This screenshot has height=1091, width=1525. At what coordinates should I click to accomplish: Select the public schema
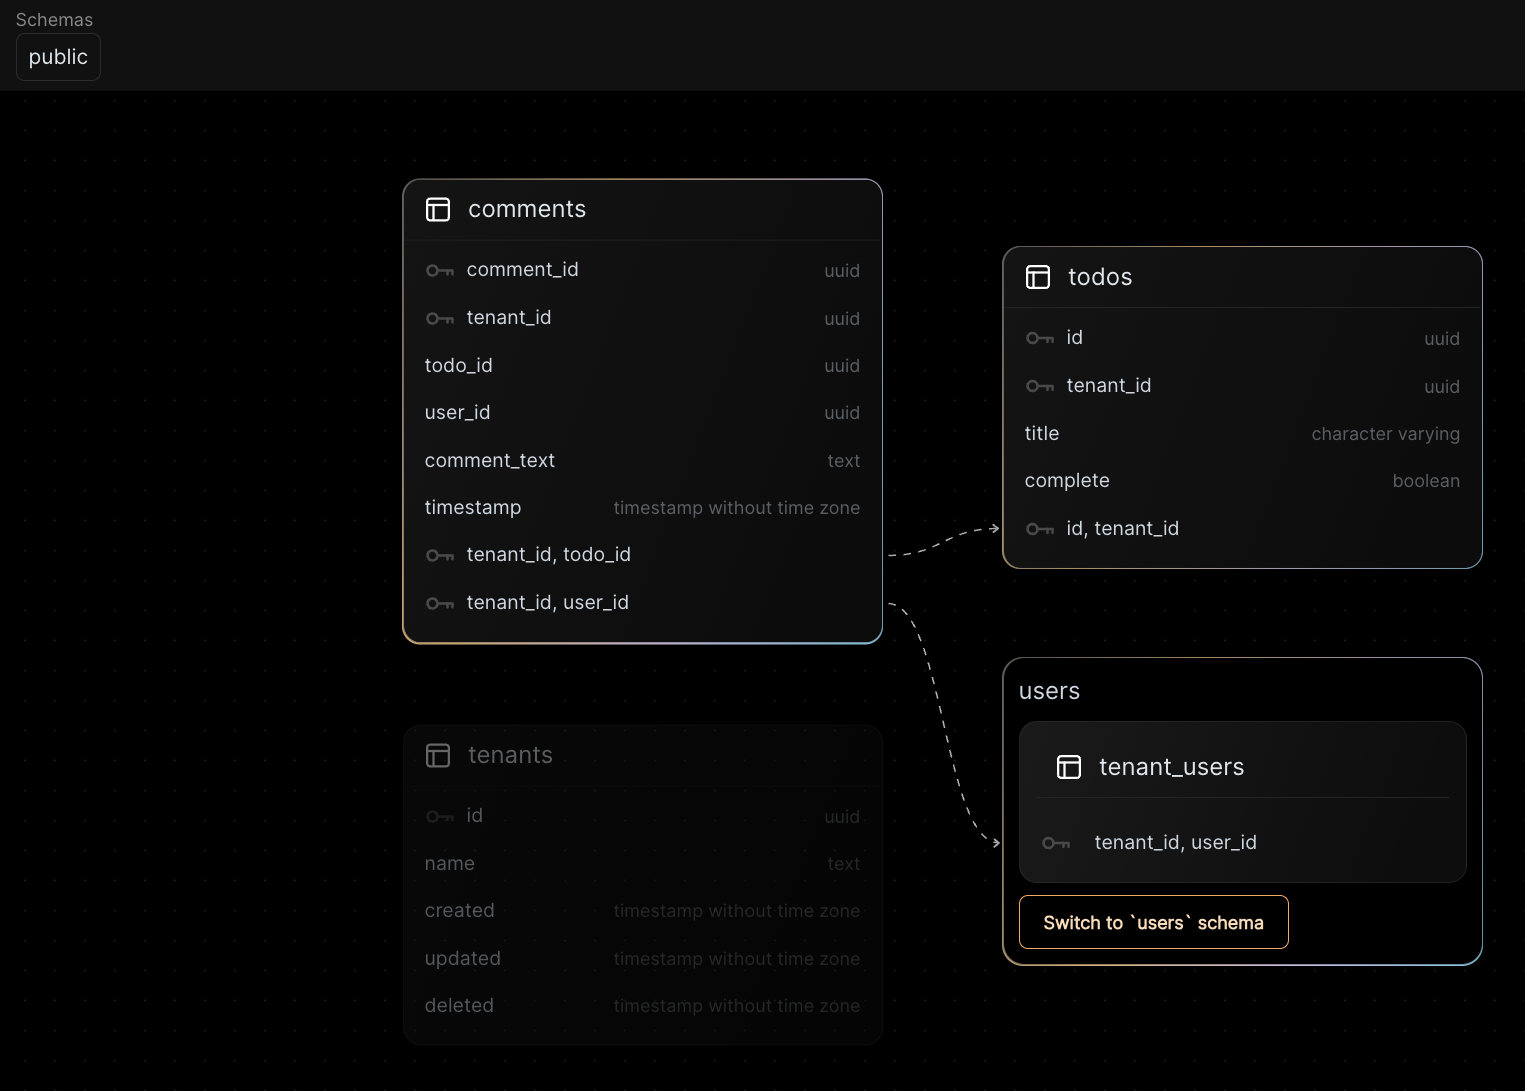pos(58,57)
